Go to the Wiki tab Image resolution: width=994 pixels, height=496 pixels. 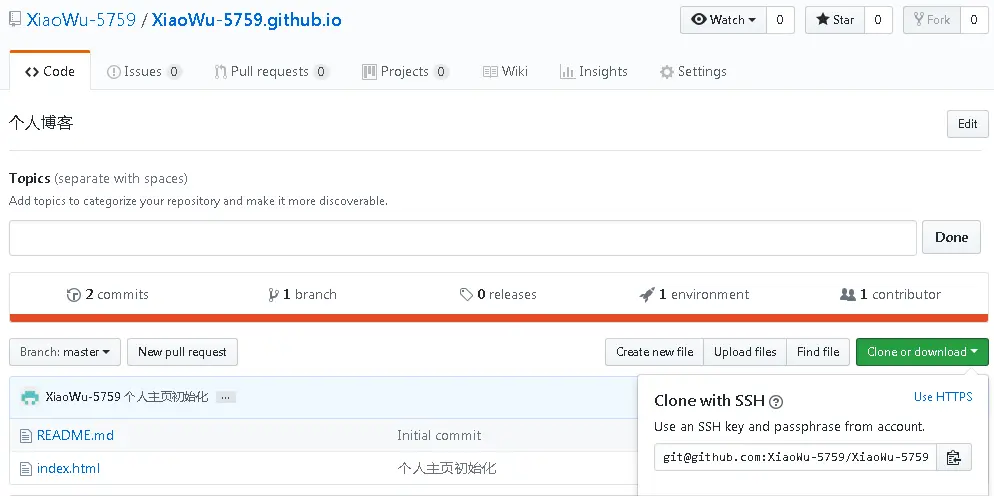(x=505, y=72)
